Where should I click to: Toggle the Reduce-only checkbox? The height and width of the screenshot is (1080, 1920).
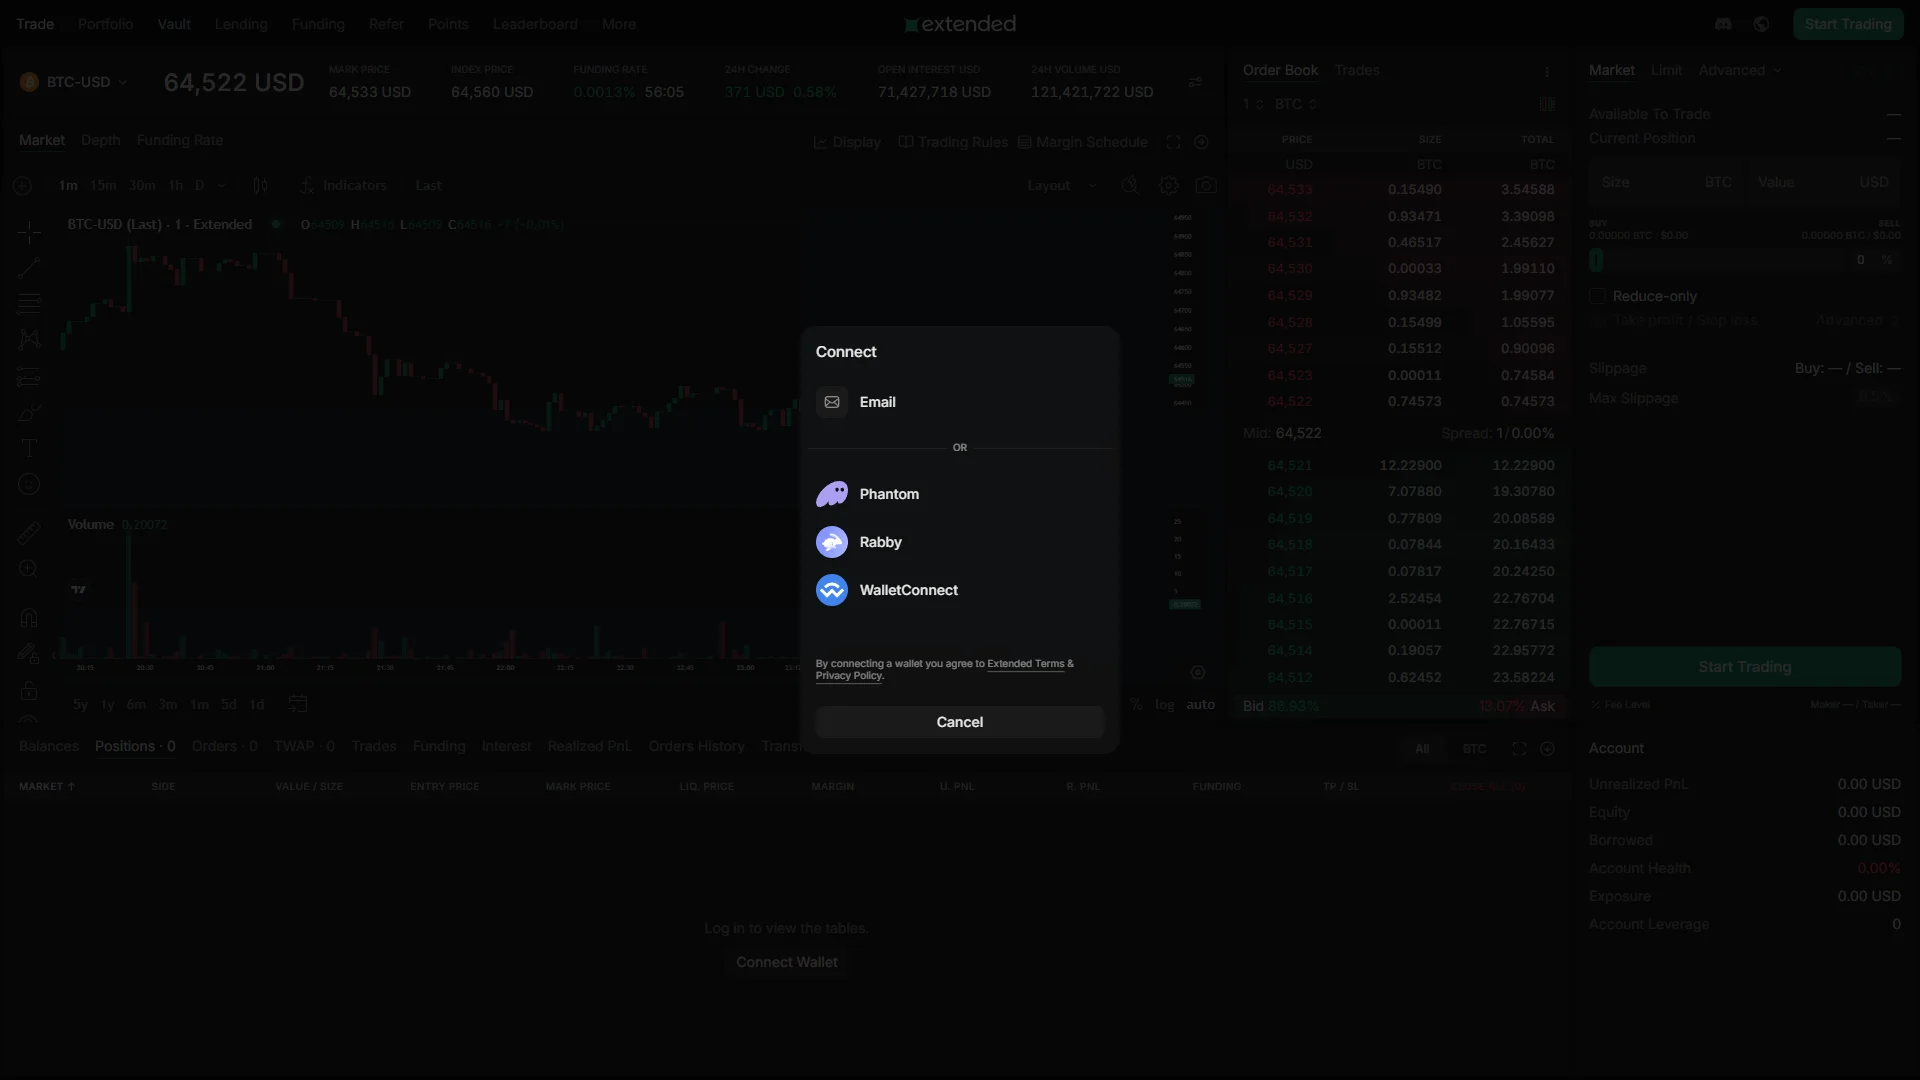(1597, 296)
